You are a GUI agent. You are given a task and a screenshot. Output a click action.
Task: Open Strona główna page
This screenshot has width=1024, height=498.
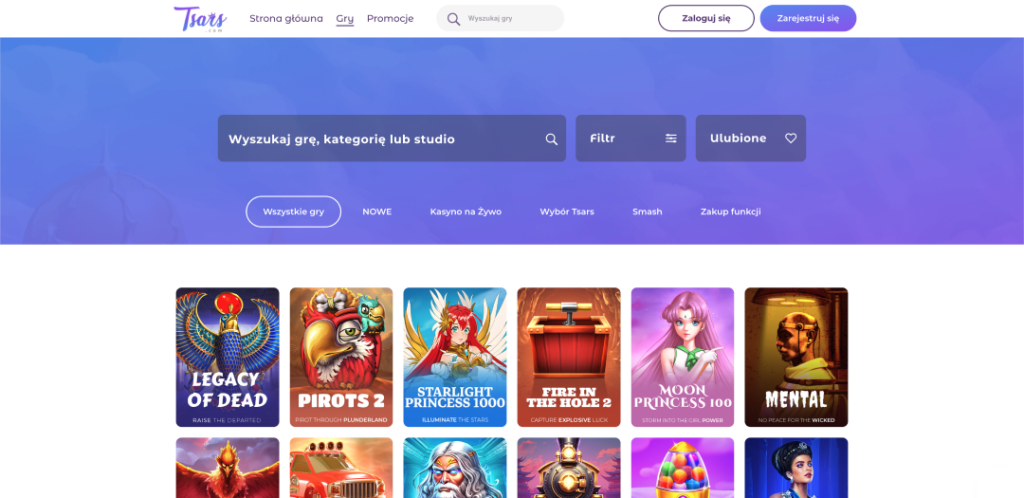(x=286, y=18)
